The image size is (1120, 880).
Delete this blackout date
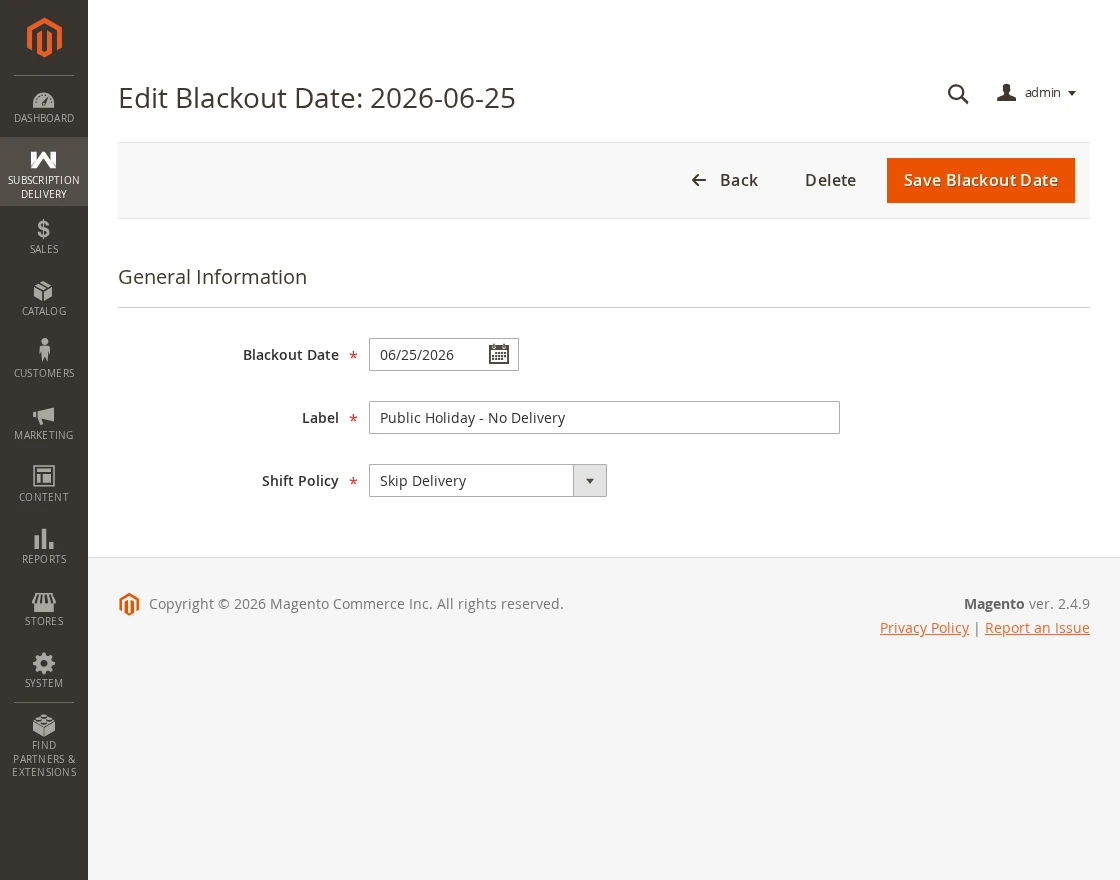pos(830,180)
